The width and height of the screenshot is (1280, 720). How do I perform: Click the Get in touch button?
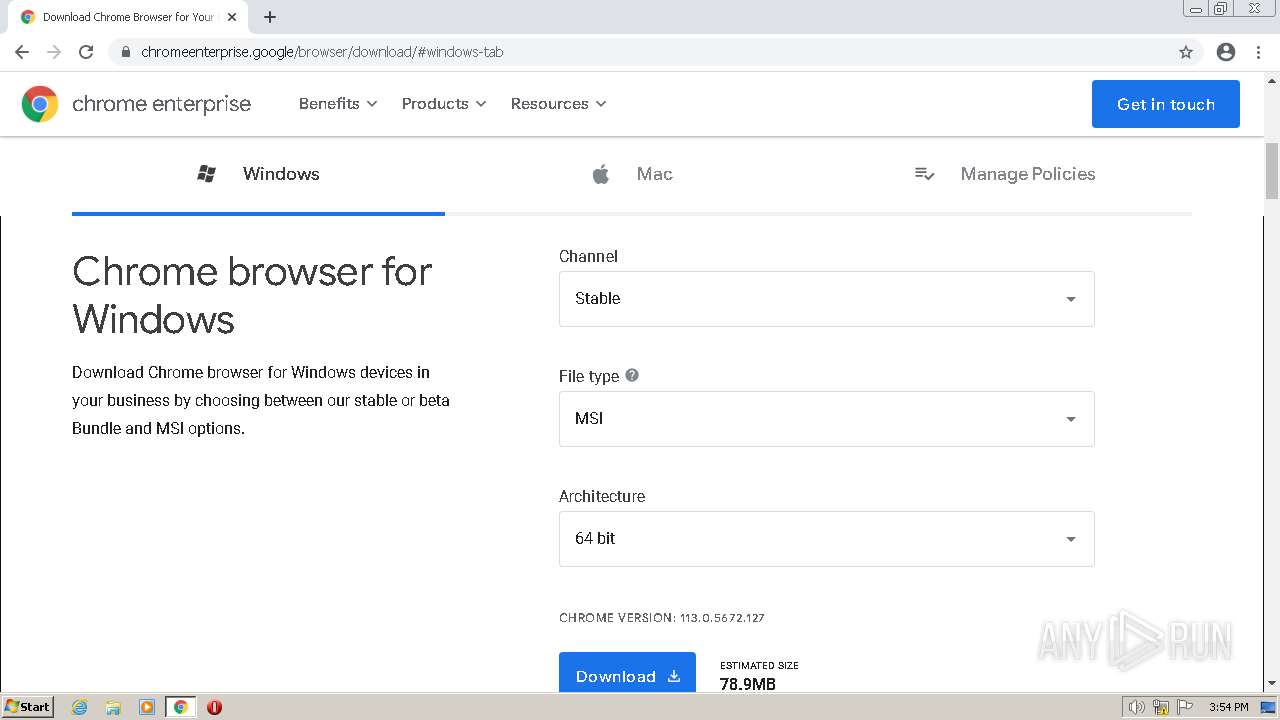coord(1165,104)
